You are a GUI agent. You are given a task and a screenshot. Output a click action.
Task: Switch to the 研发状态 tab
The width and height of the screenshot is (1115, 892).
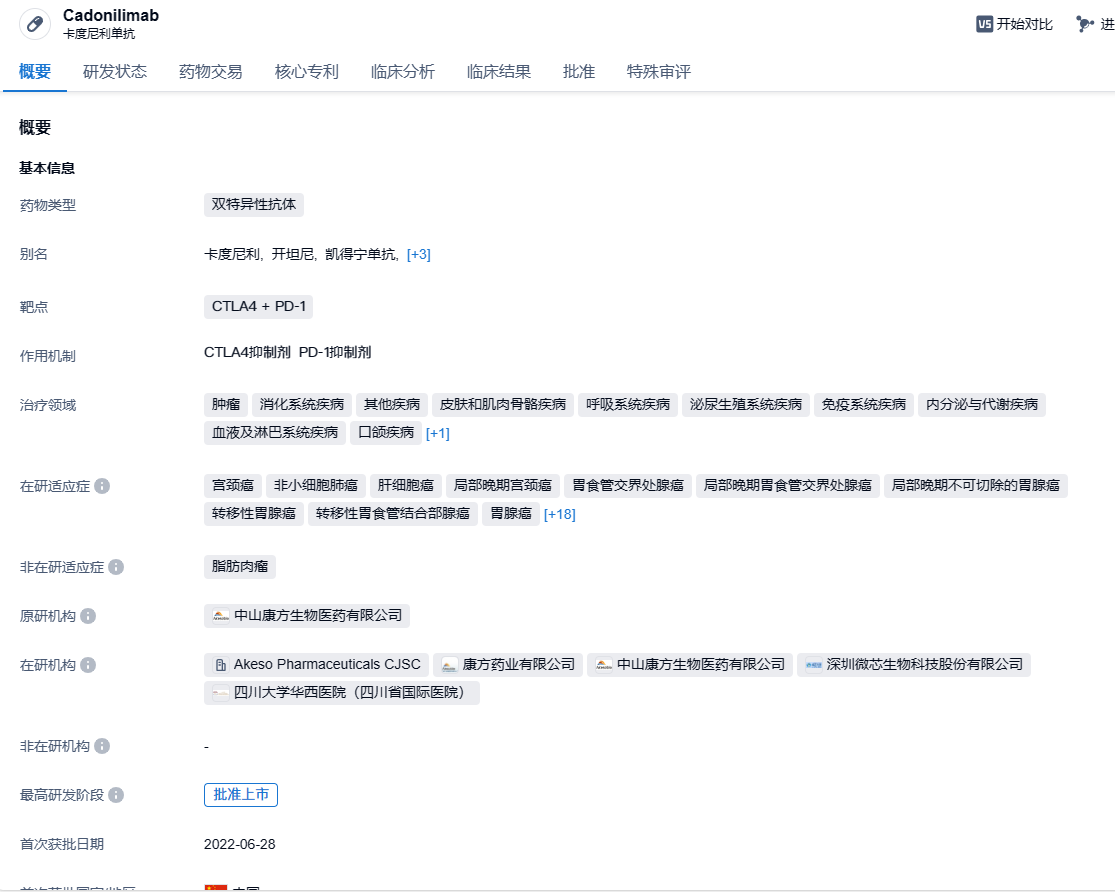click(115, 72)
